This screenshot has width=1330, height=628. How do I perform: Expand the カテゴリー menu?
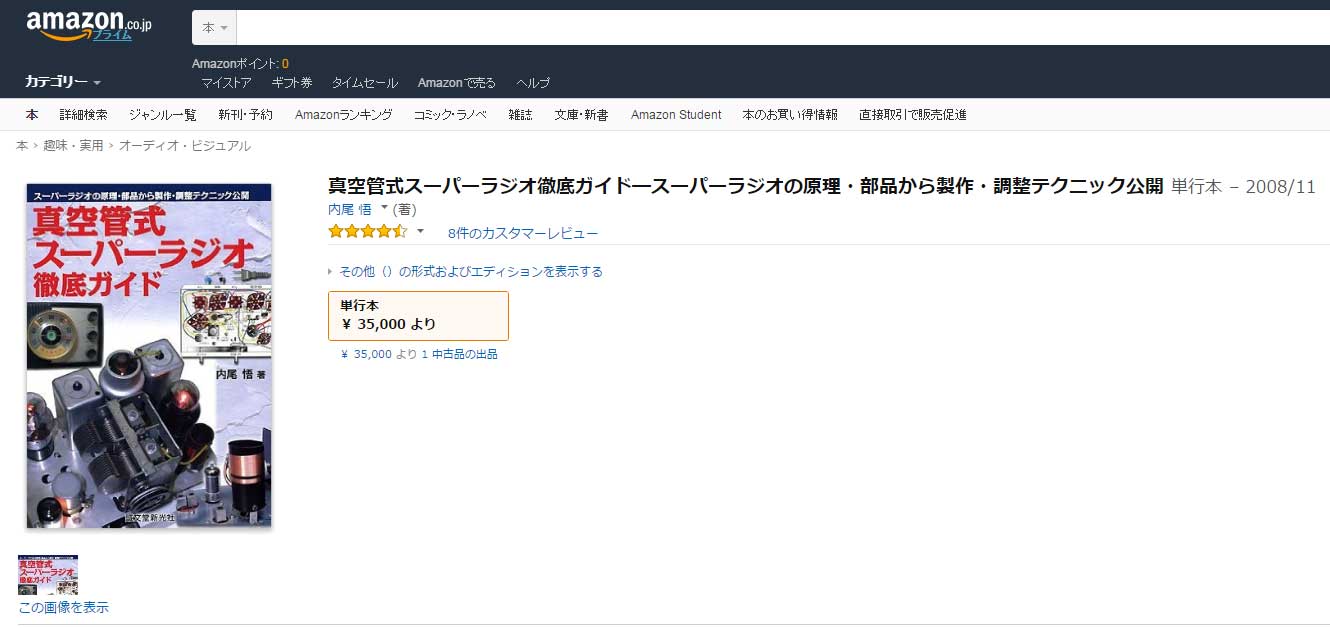(63, 82)
